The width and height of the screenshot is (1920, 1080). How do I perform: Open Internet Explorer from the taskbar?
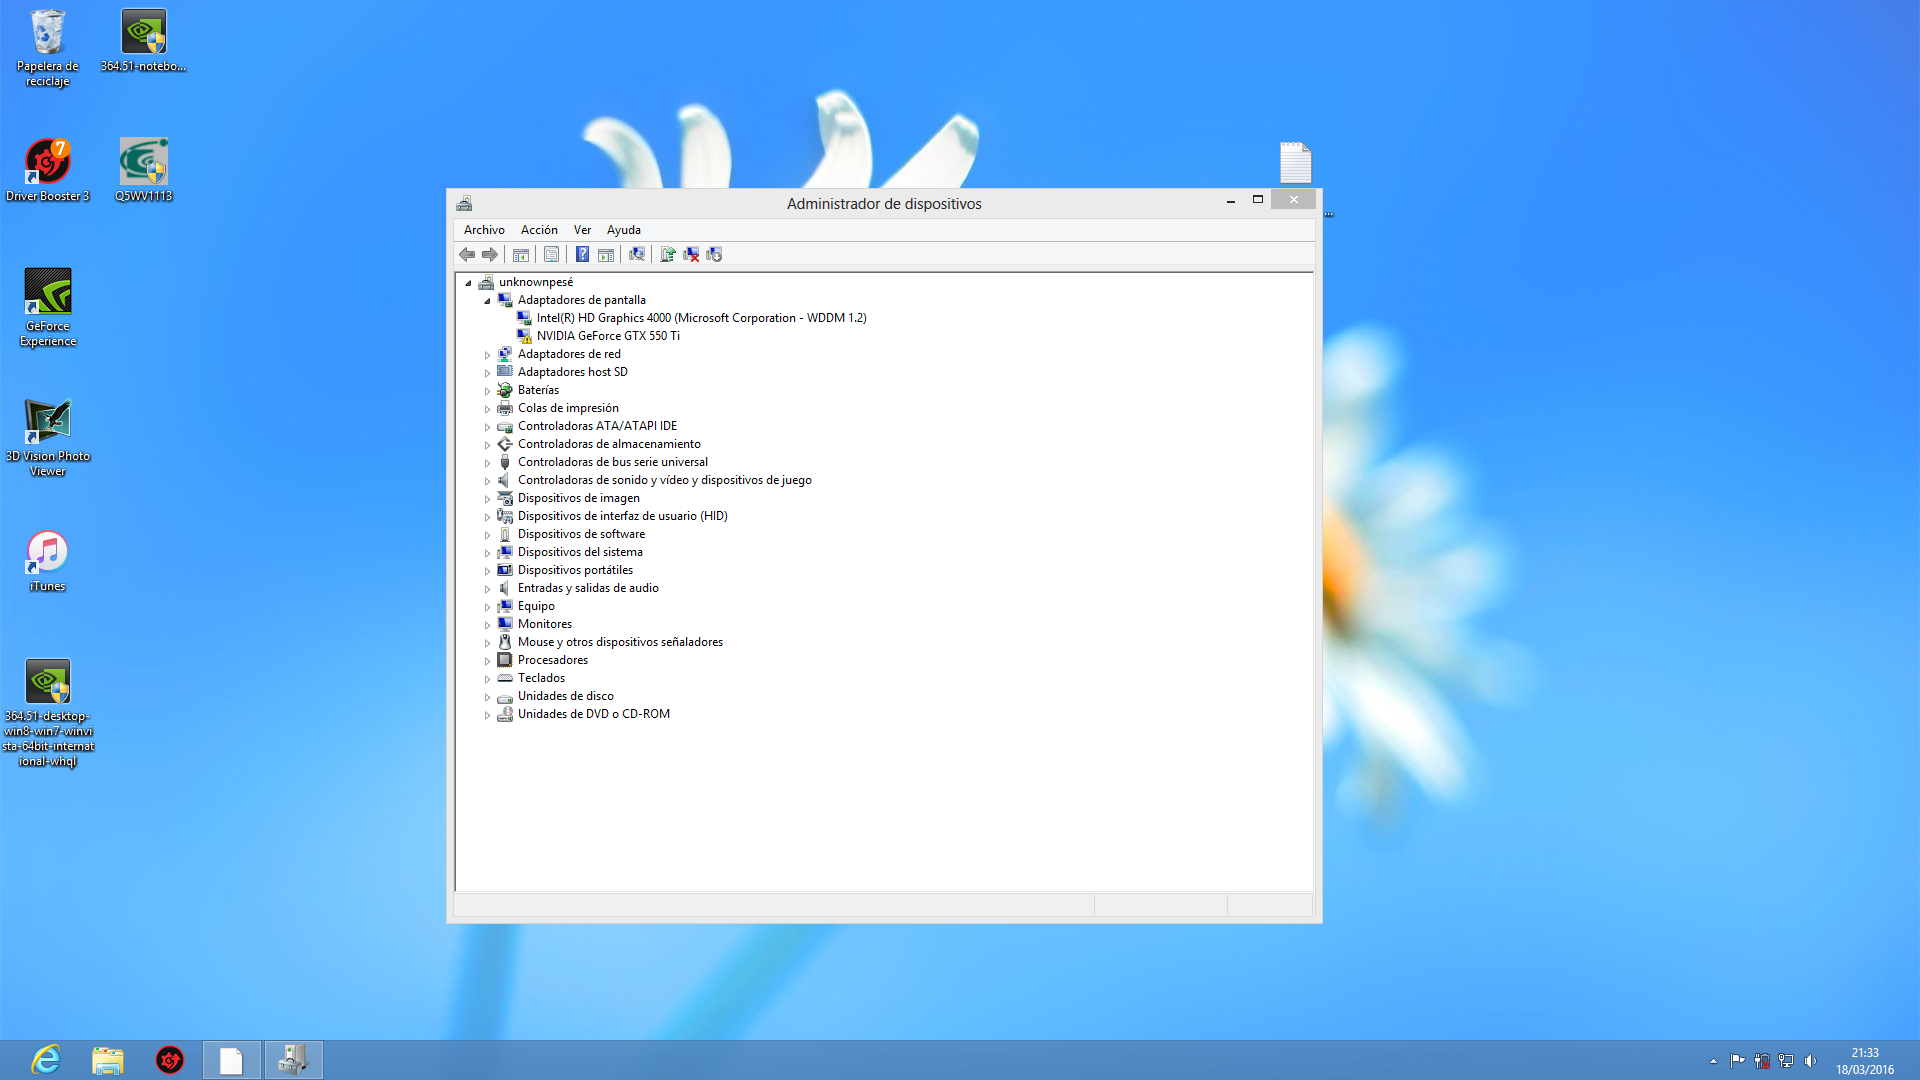point(46,1060)
